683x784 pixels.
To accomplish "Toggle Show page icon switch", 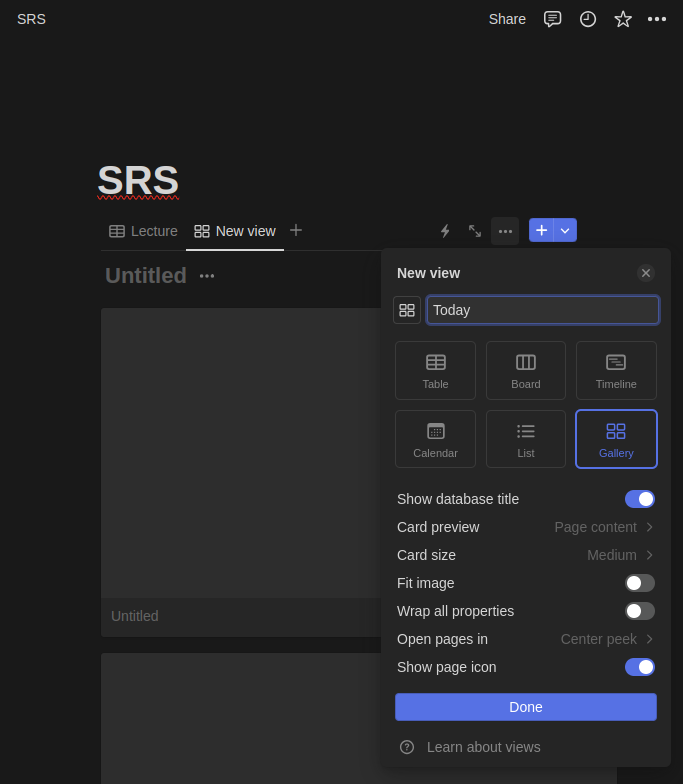I will [x=640, y=667].
